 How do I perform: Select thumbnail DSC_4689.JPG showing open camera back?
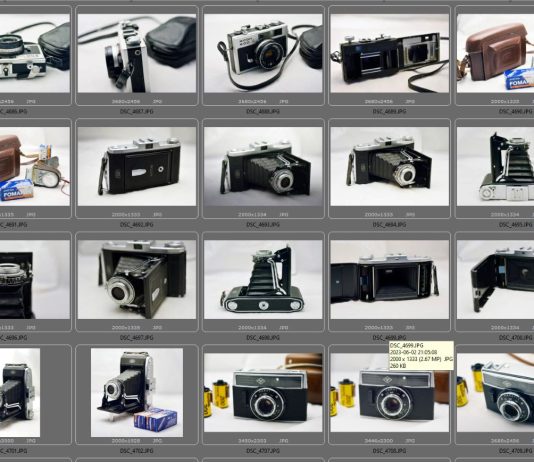(390, 53)
